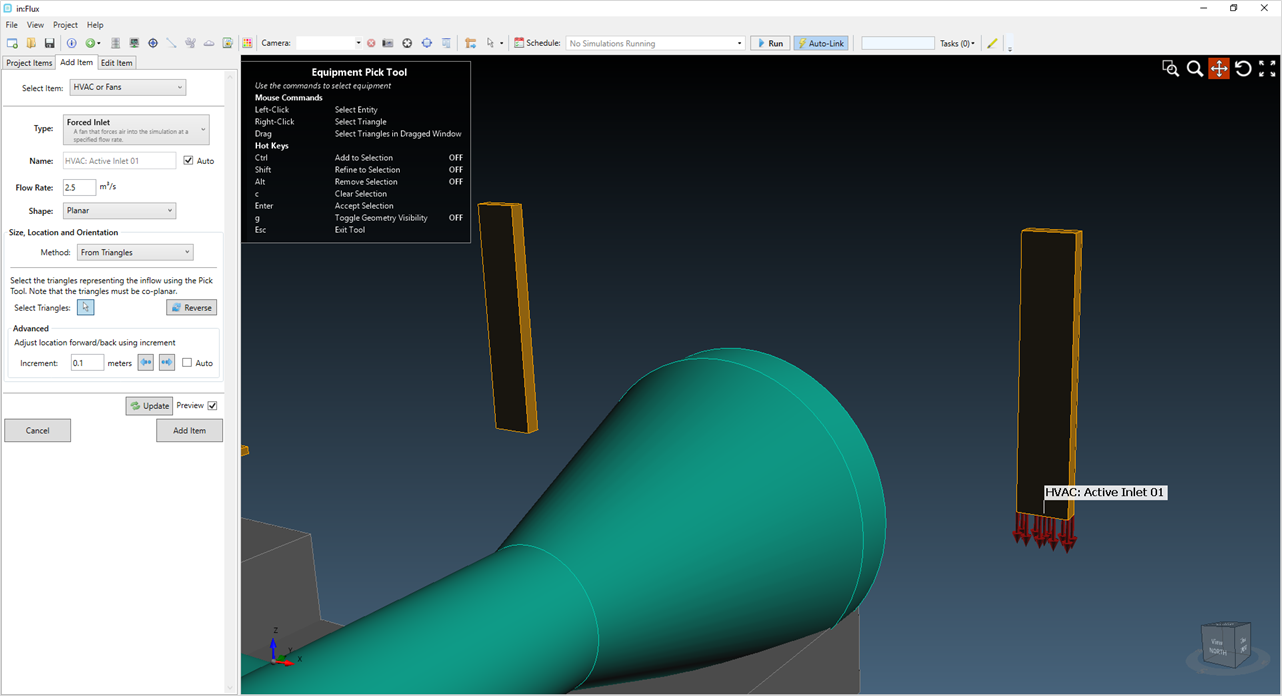
Task: Uncheck the Auto checkbox beside the Name field
Action: click(190, 160)
